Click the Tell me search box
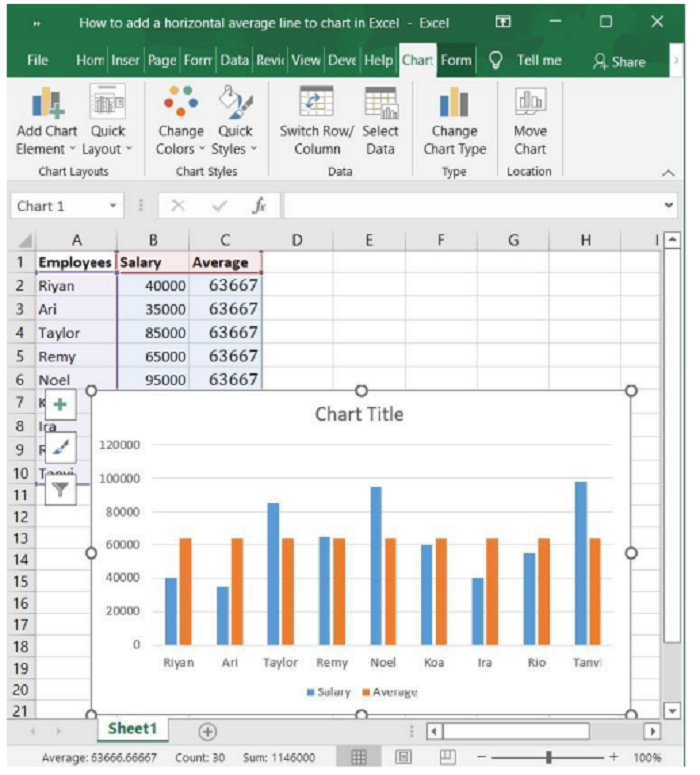The height and width of the screenshot is (775, 700). click(539, 60)
